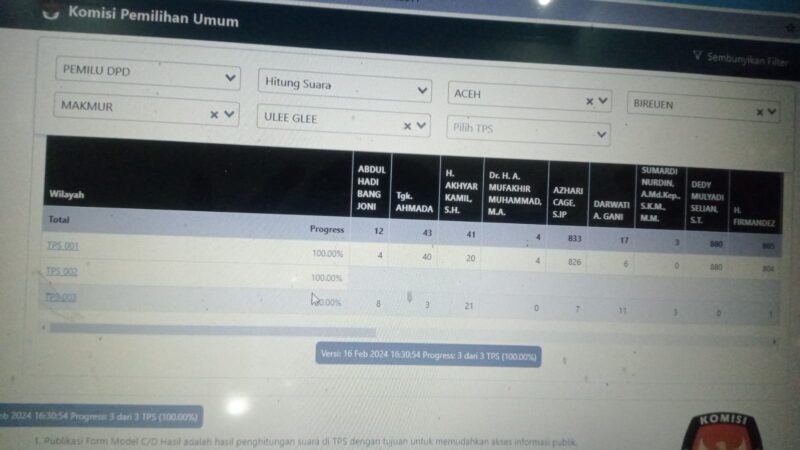
Task: Click Sembunyikan Filter to hide filters
Action: (x=747, y=60)
